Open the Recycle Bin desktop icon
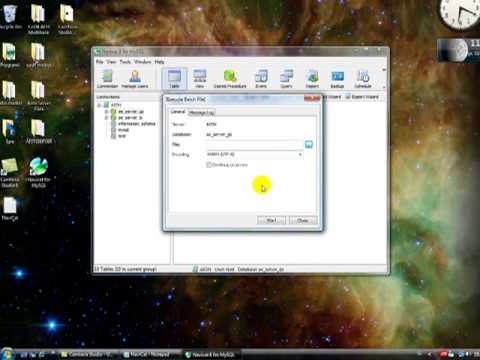 pyautogui.click(x=11, y=17)
